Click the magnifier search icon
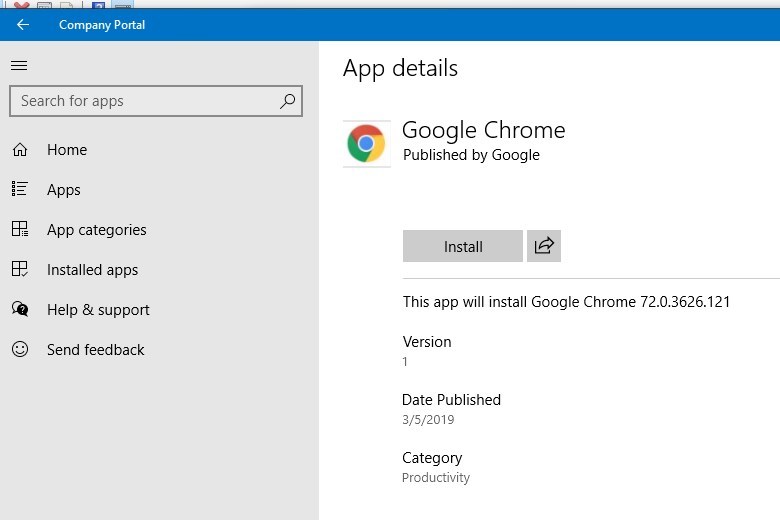 pos(287,101)
